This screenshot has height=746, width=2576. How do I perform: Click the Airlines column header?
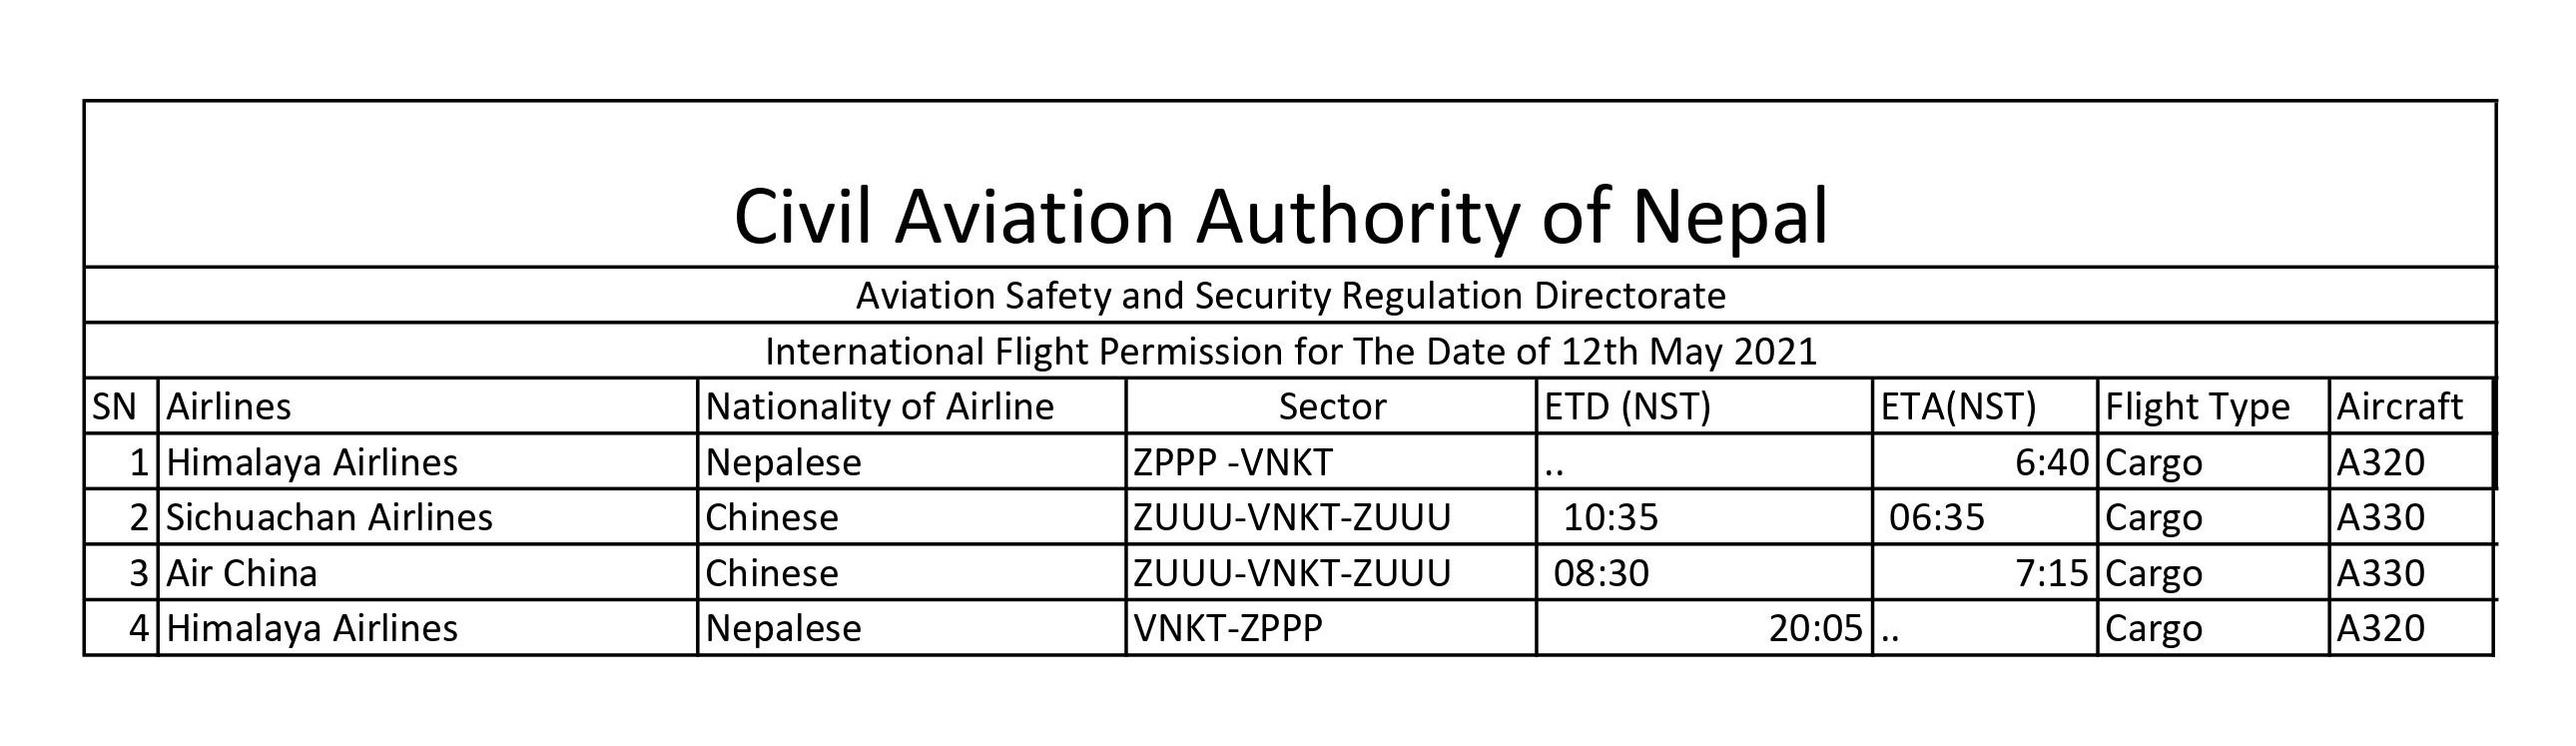(x=228, y=407)
